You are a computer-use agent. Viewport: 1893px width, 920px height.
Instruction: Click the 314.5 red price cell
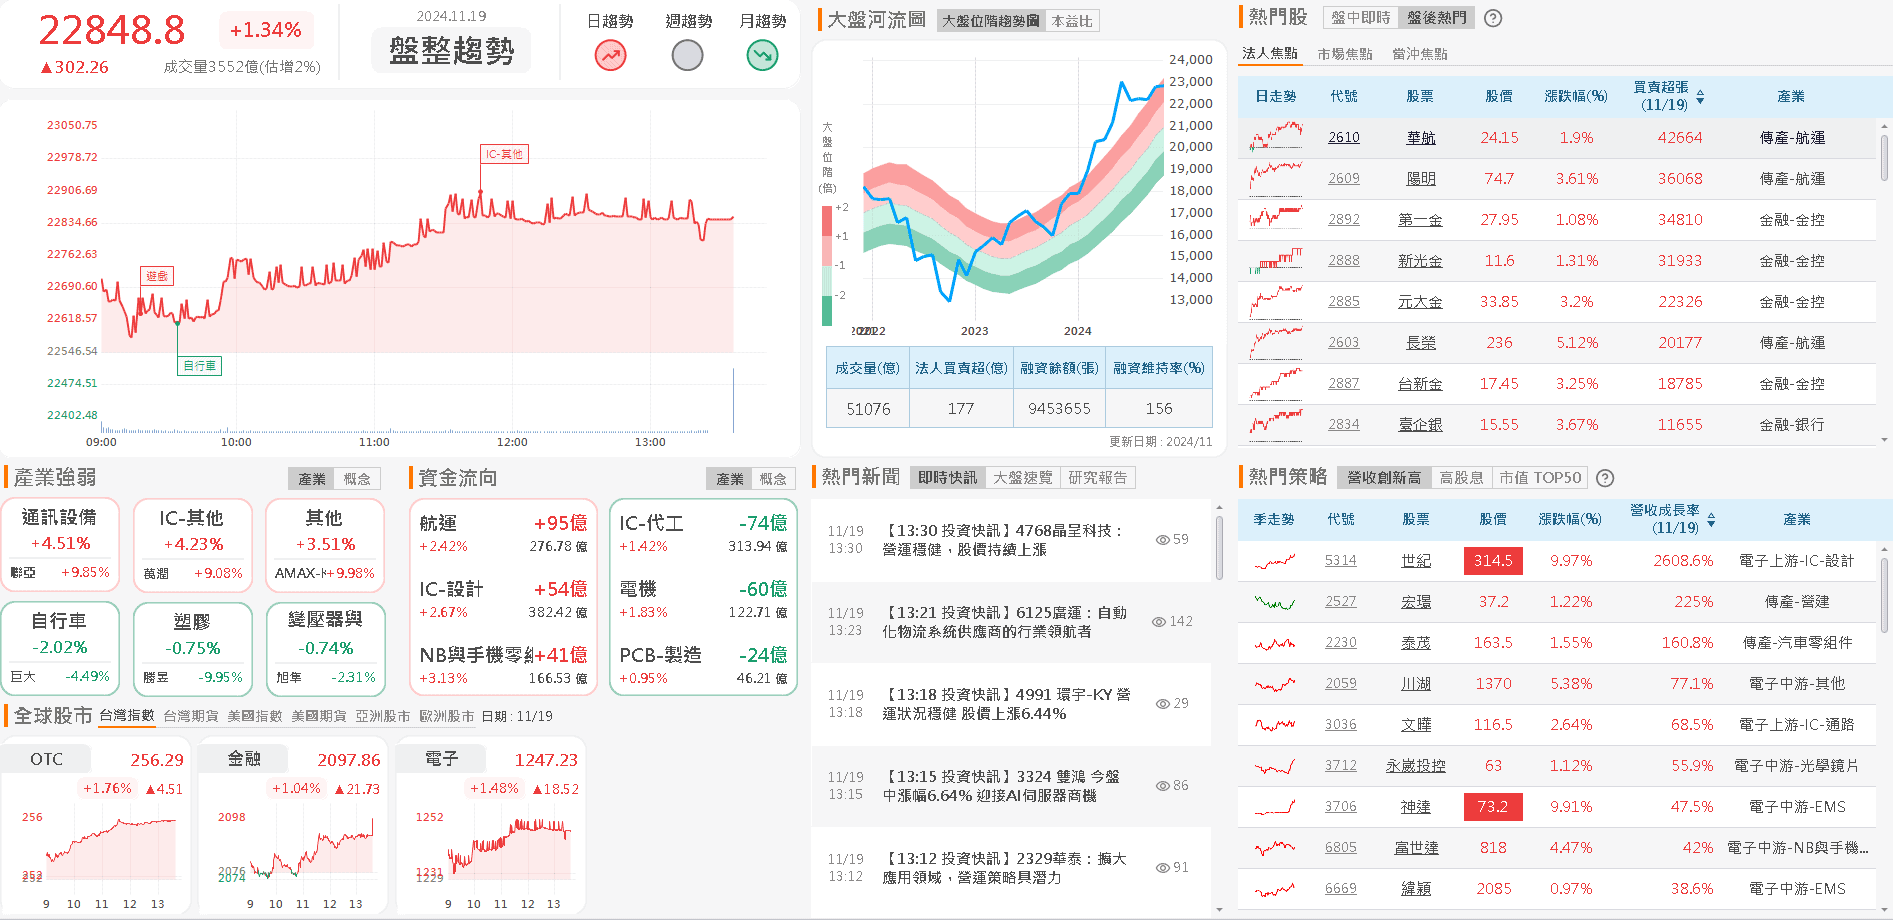[x=1492, y=561]
